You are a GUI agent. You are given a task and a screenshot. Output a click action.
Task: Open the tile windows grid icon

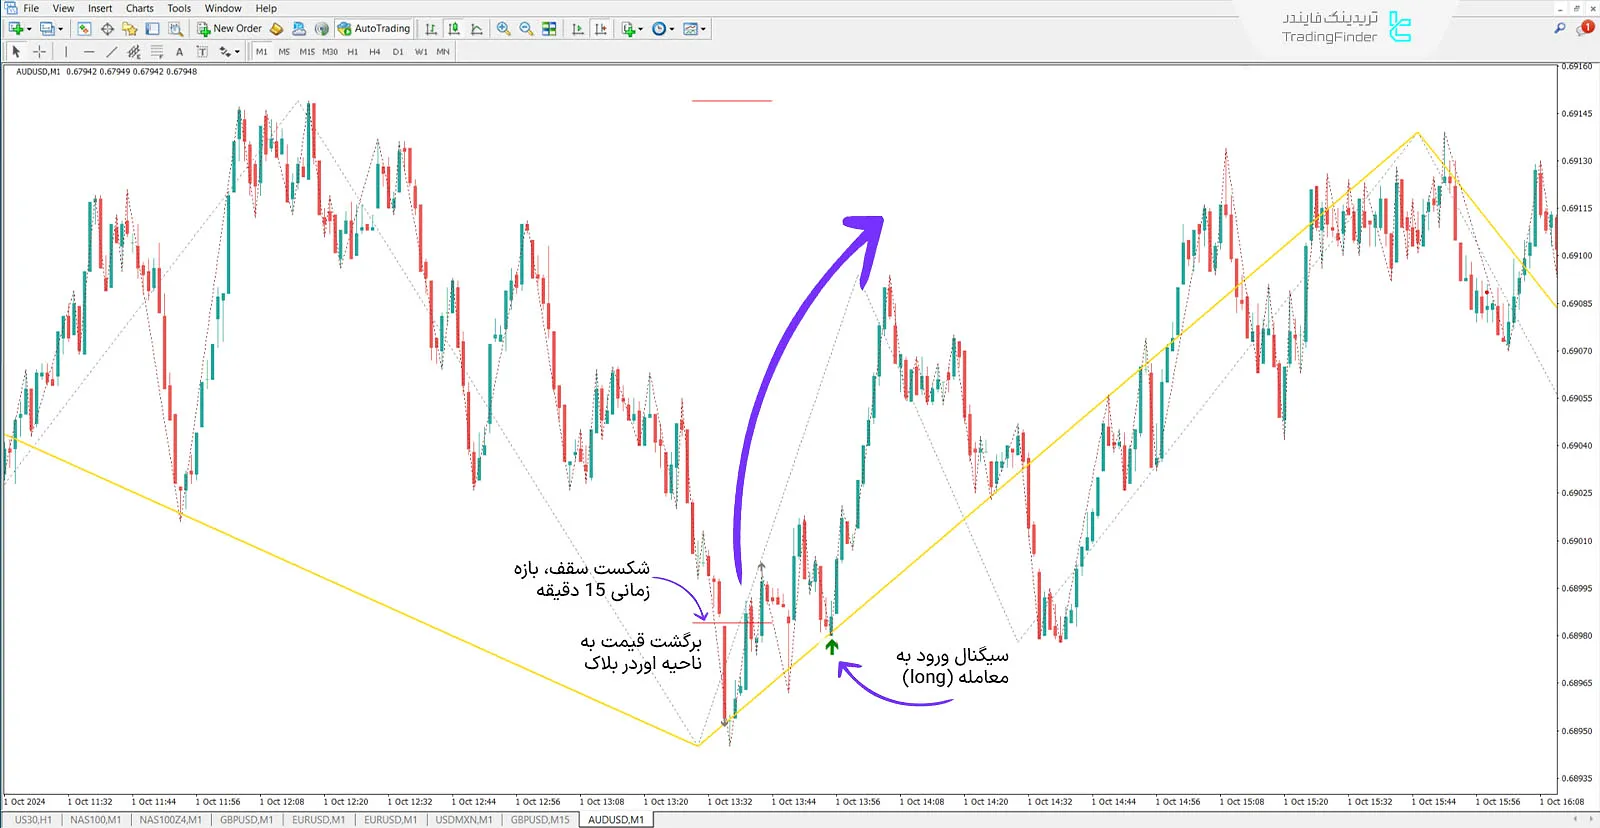click(x=549, y=29)
